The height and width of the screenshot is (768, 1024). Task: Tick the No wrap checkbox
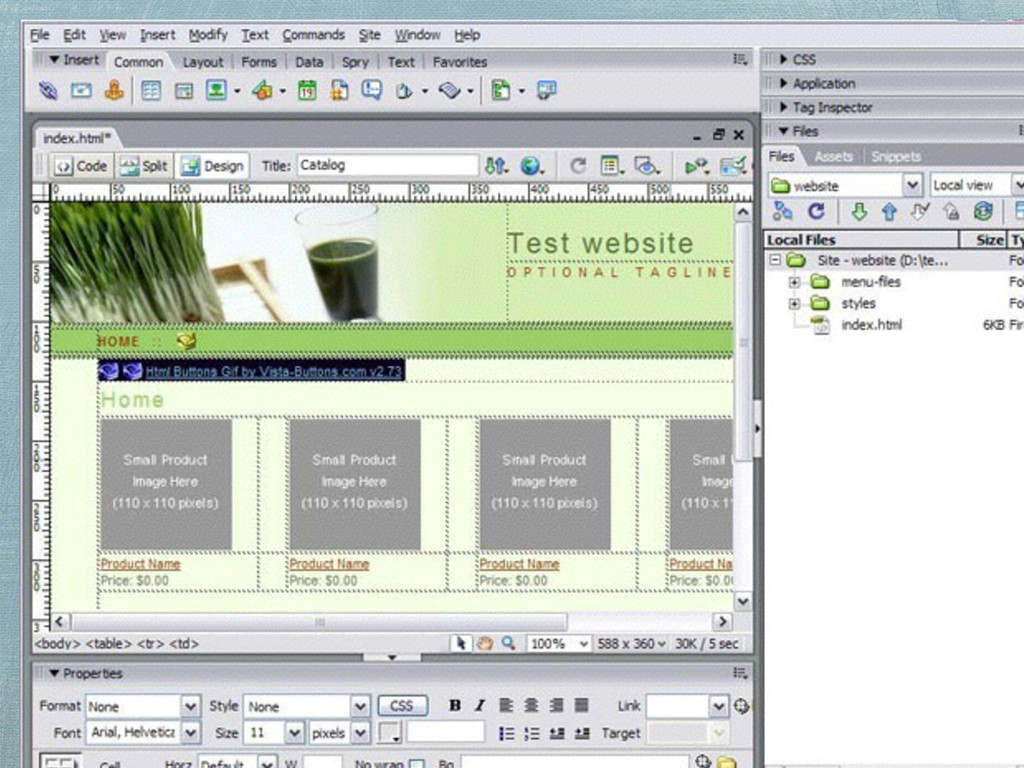(x=417, y=763)
